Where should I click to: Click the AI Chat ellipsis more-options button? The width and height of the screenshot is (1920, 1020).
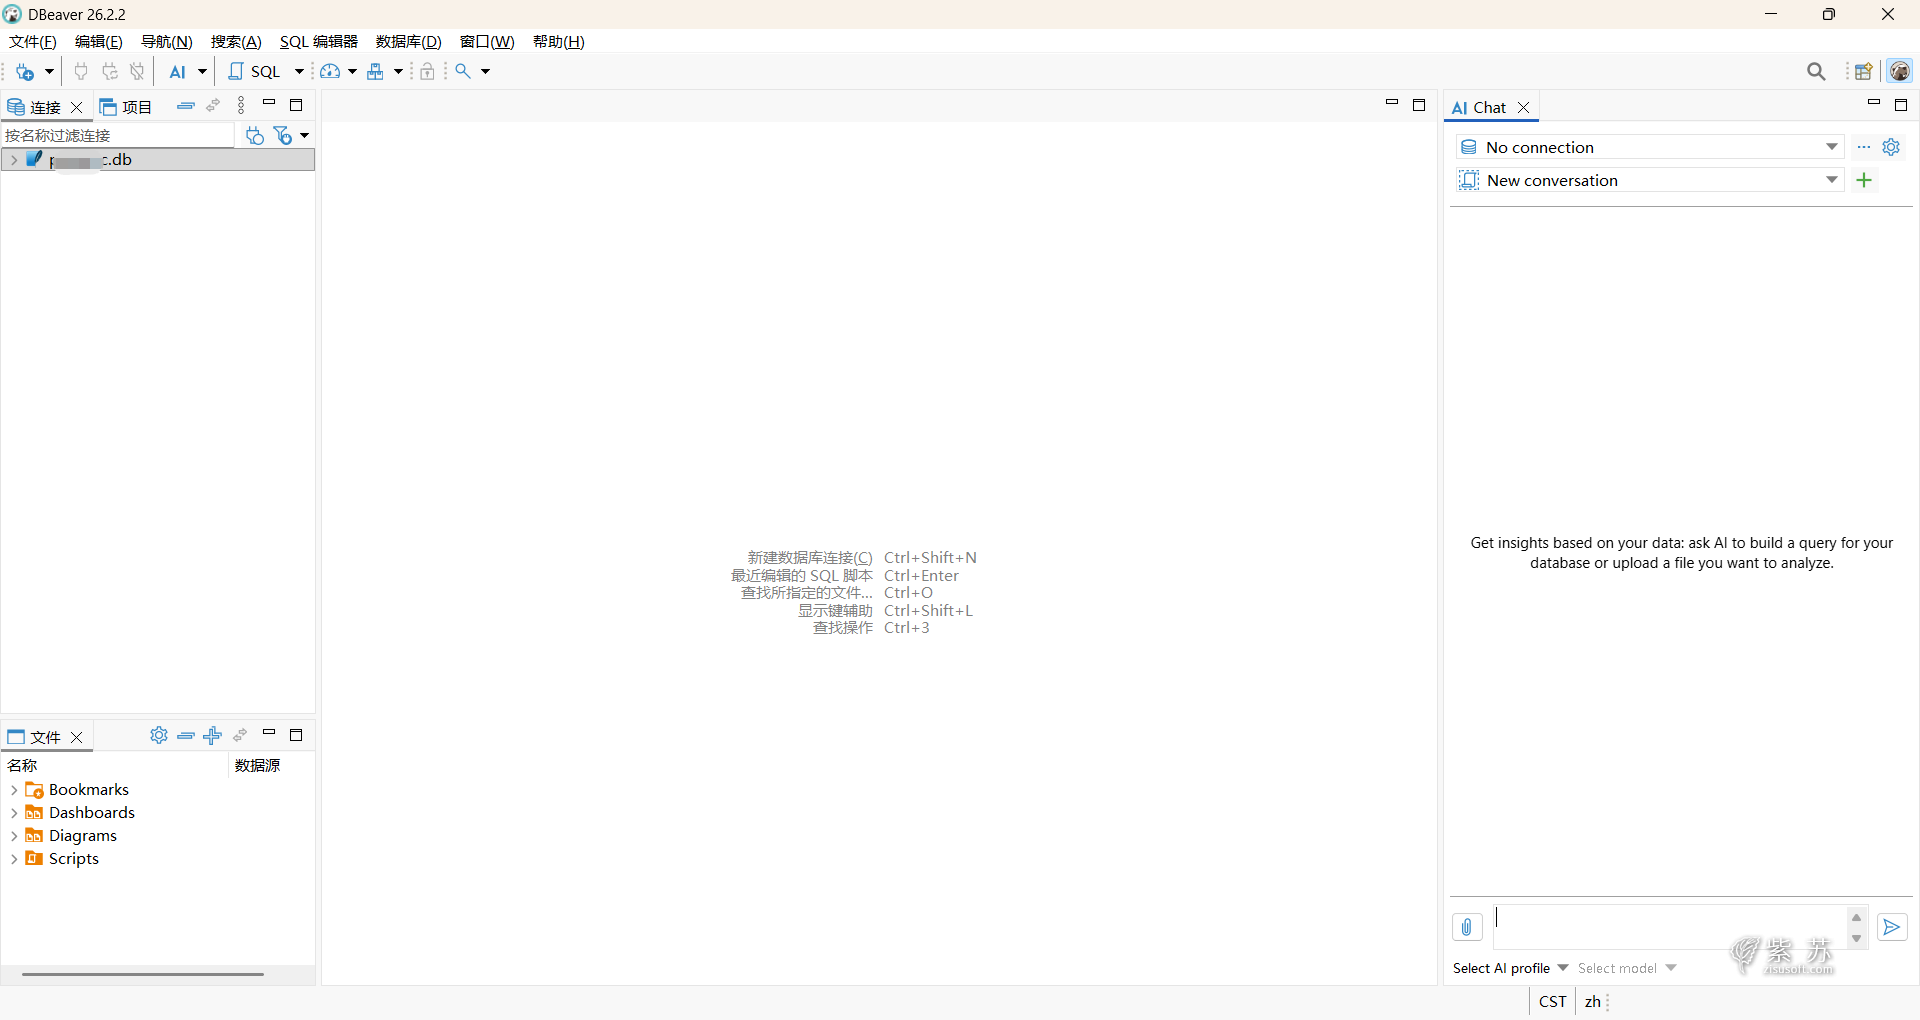[1864, 147]
